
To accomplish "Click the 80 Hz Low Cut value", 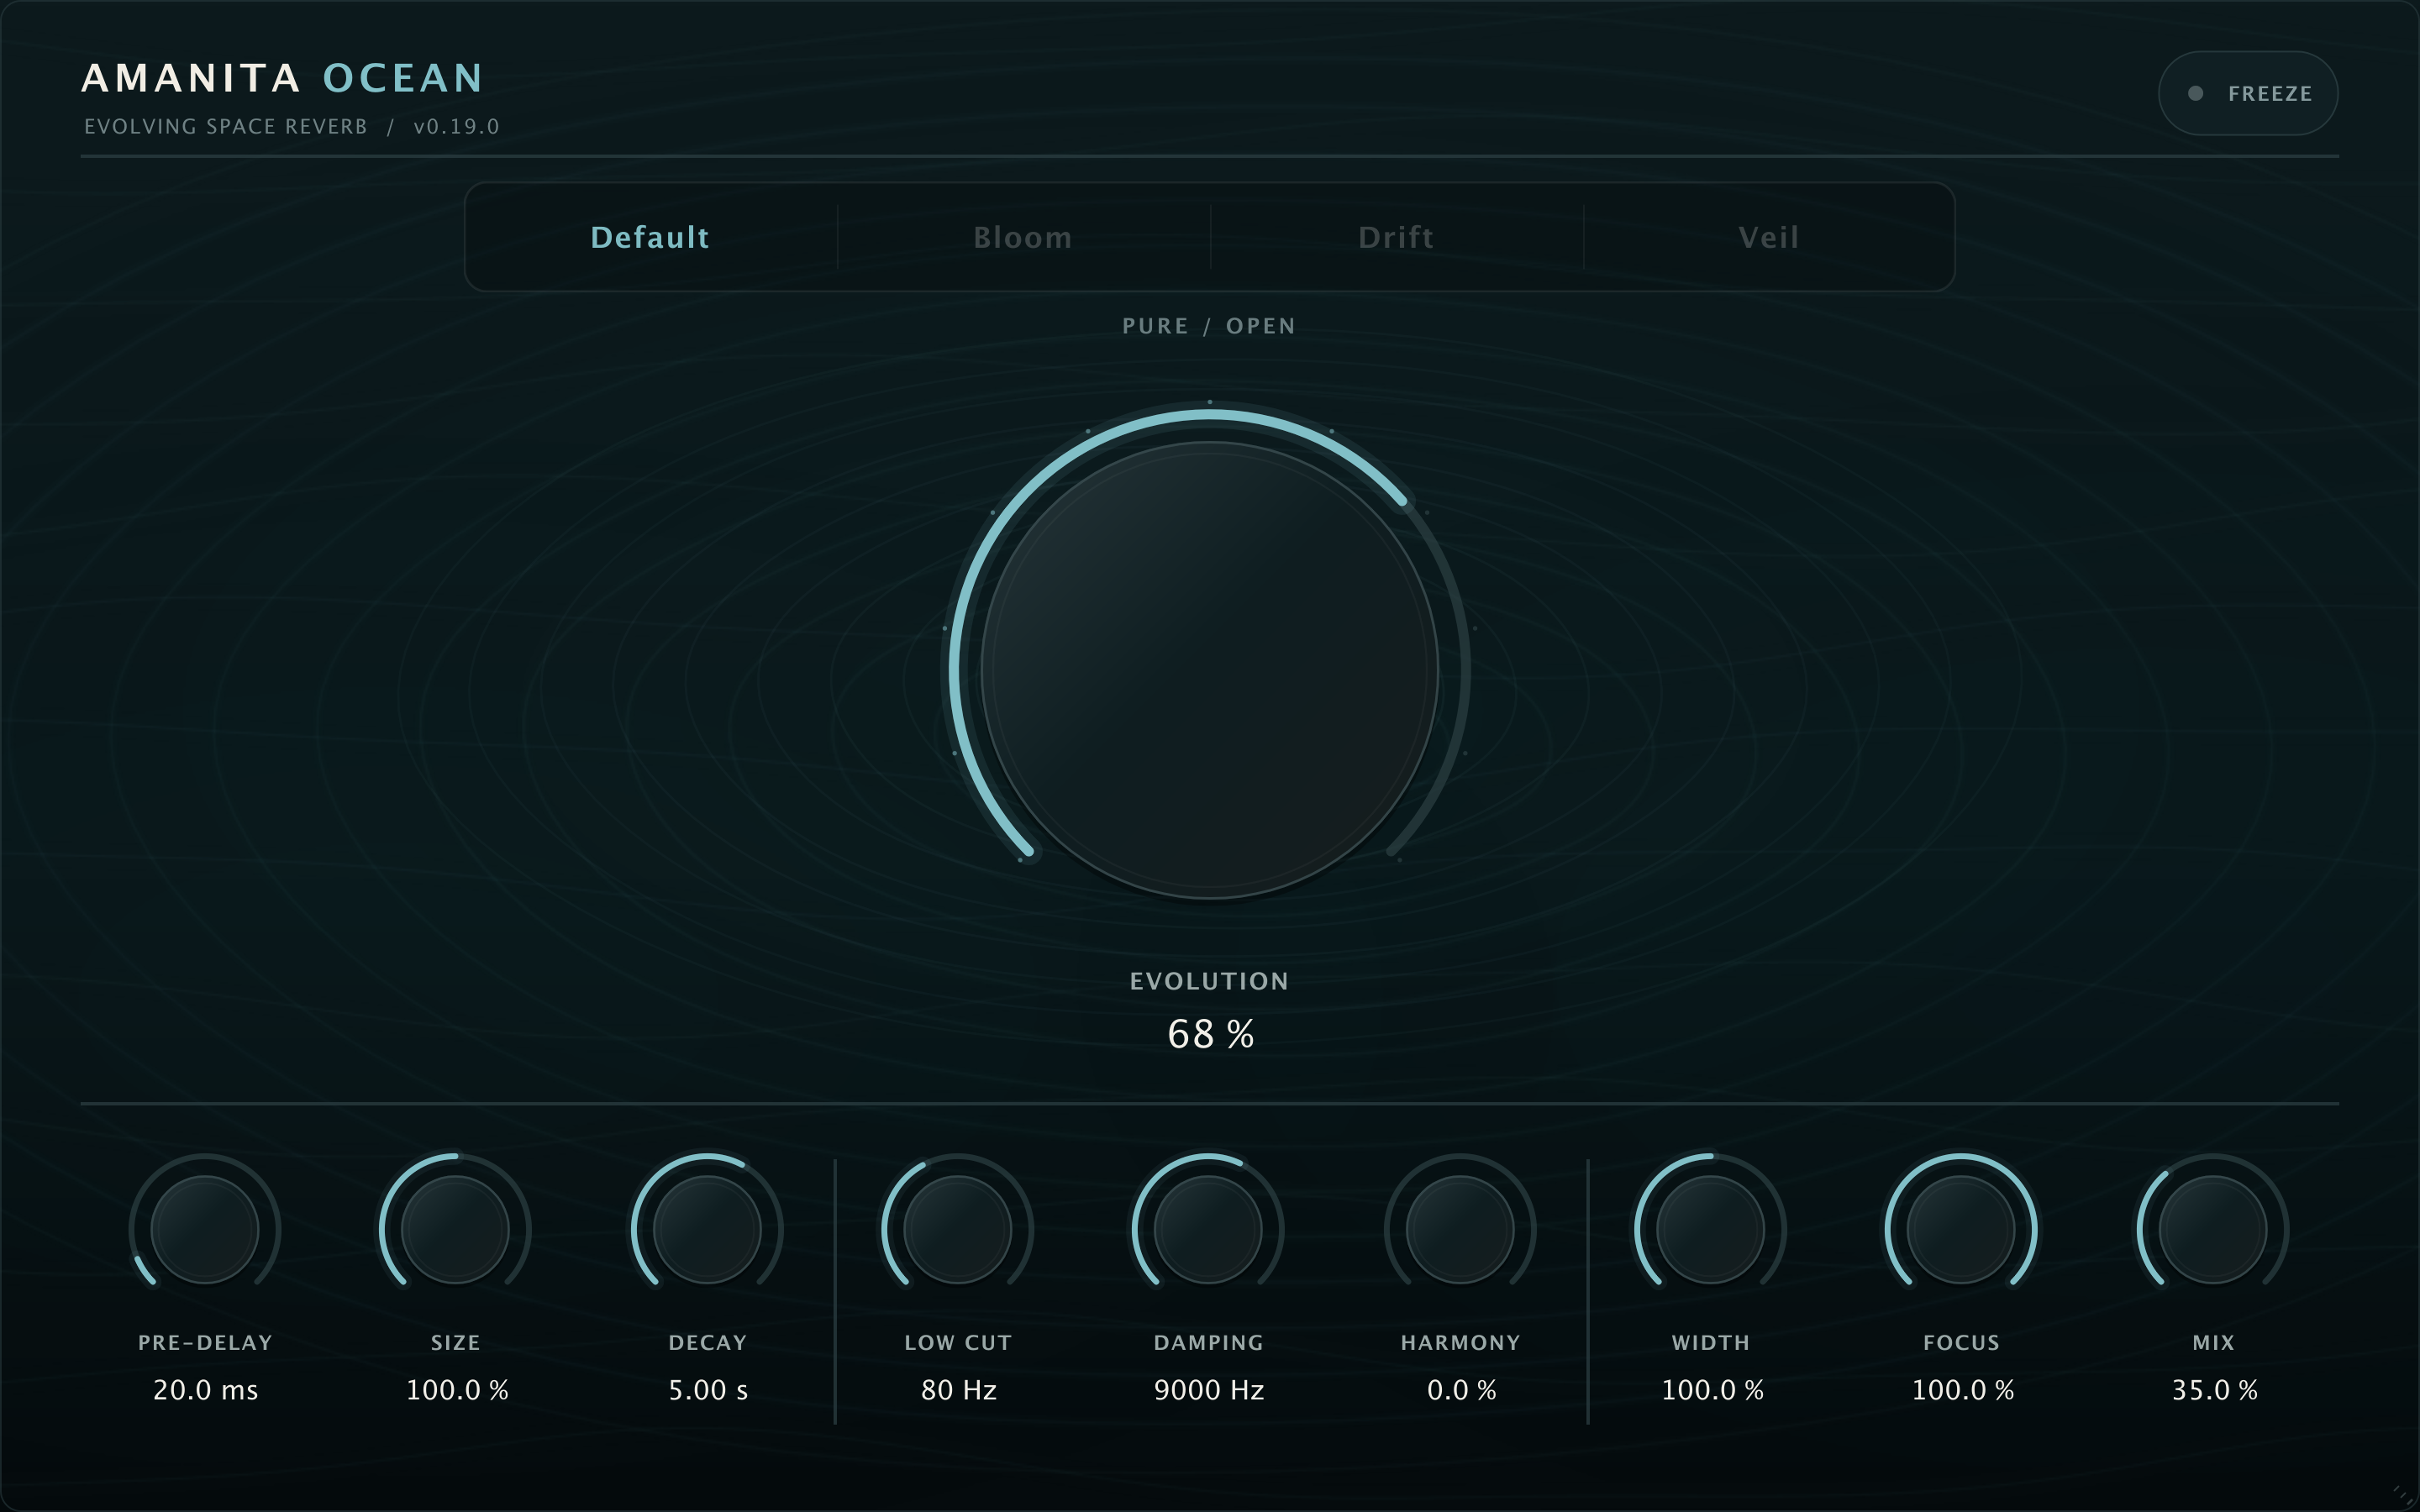I will point(958,1390).
